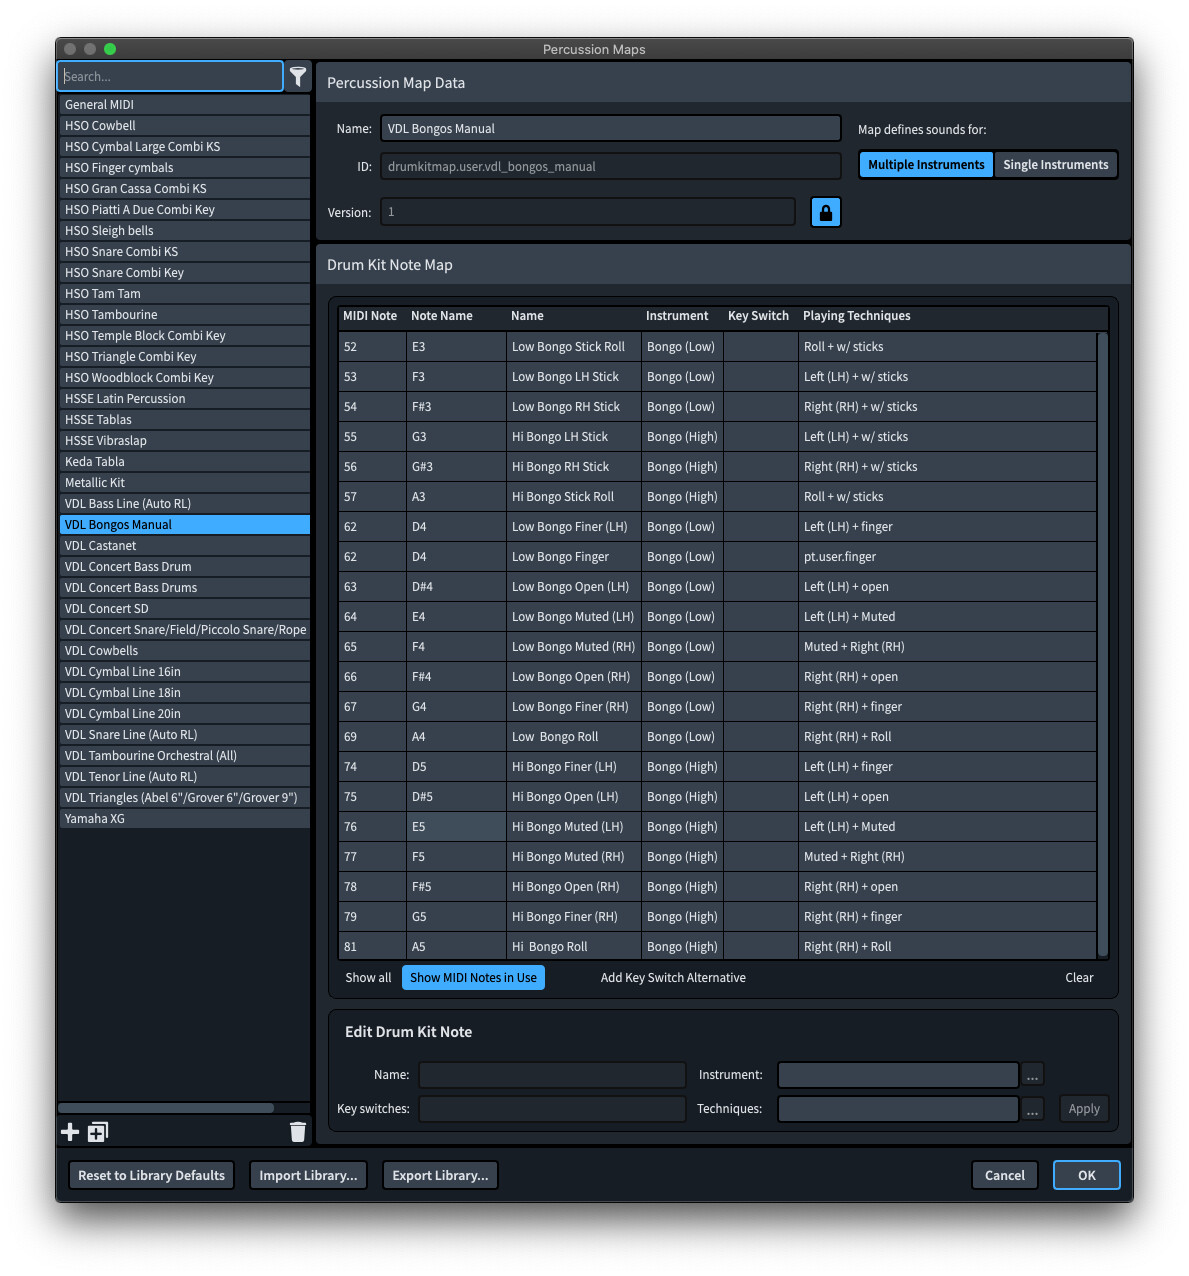The height and width of the screenshot is (1276, 1189).
Task: Click the Key switches input field
Action: click(552, 1109)
